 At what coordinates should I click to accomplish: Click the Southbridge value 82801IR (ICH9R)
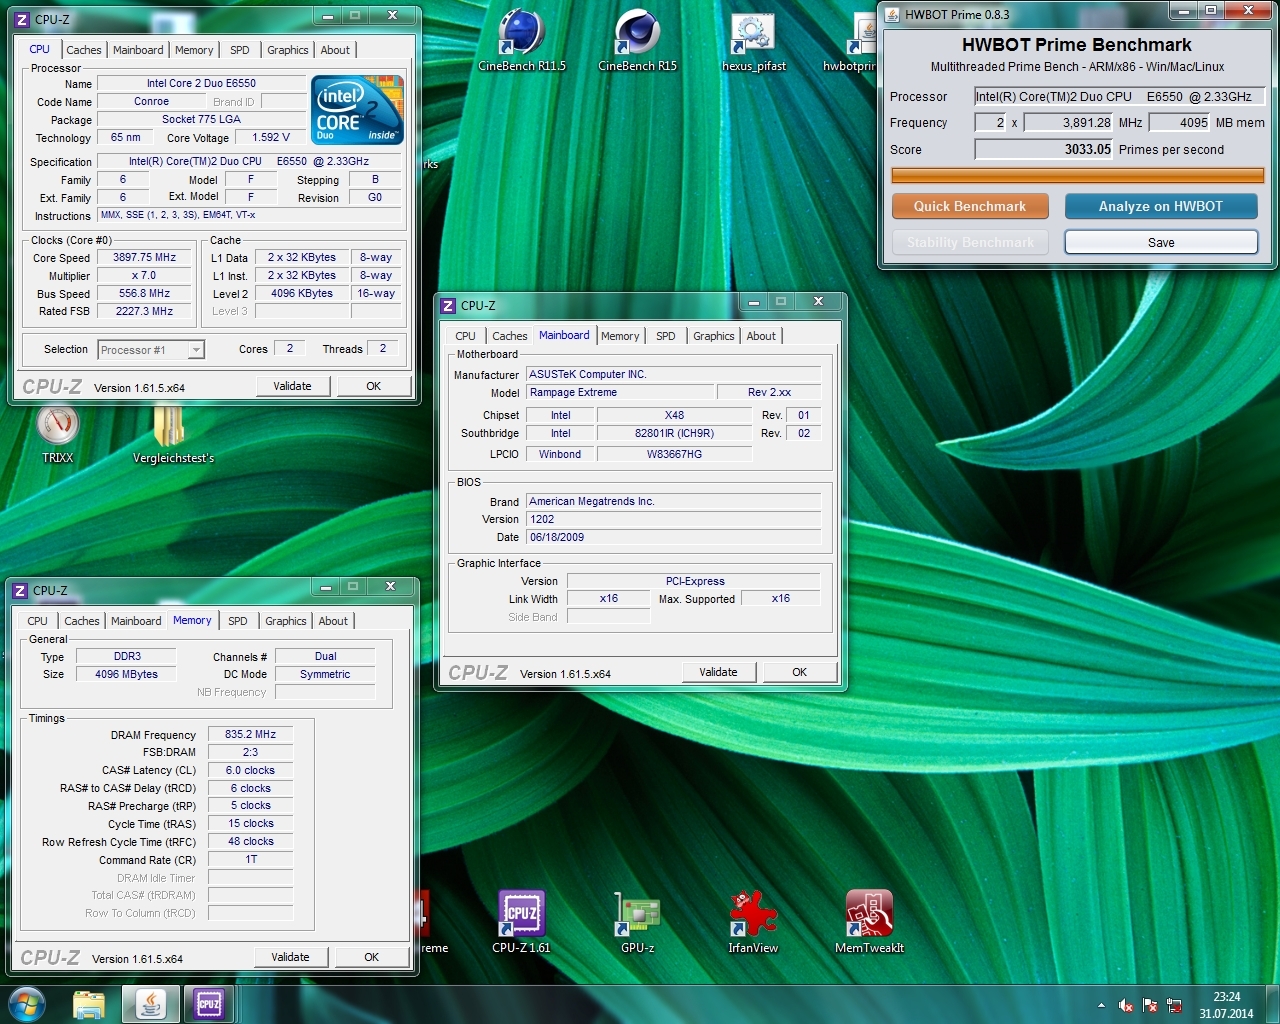coord(674,434)
